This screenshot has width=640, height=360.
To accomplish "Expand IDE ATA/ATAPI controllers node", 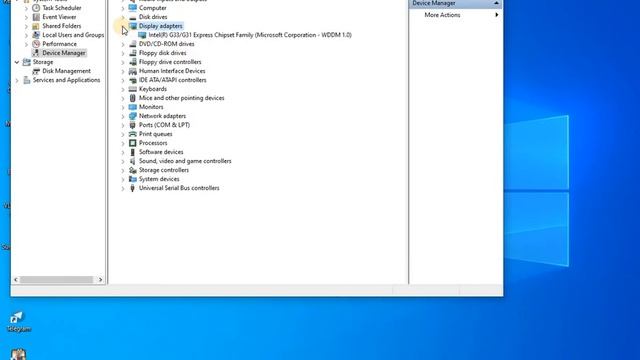I will 123,80.
